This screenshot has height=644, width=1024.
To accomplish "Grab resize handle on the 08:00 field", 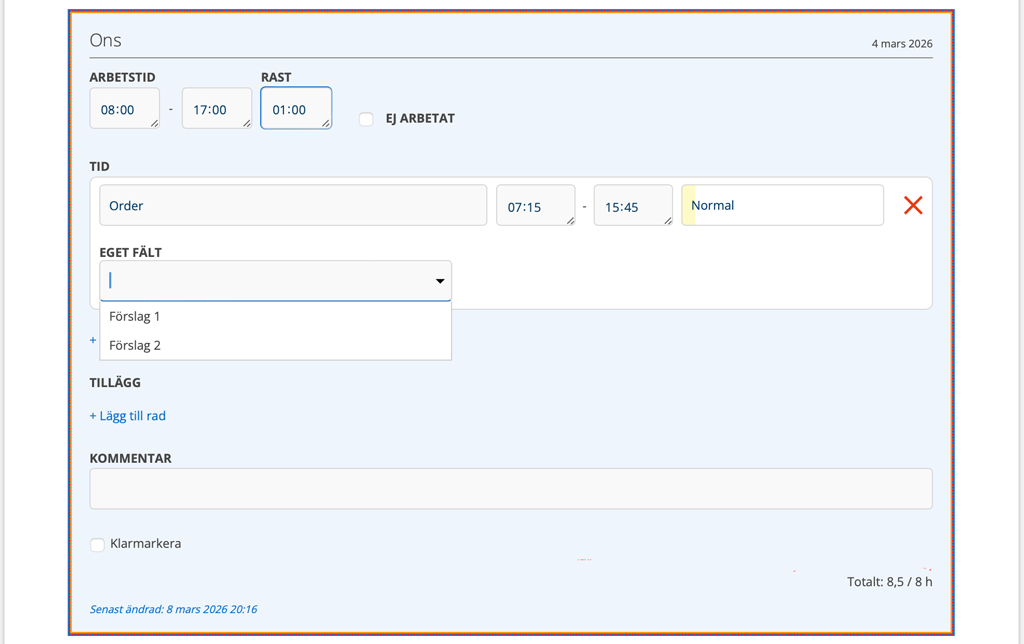I will click(154, 123).
